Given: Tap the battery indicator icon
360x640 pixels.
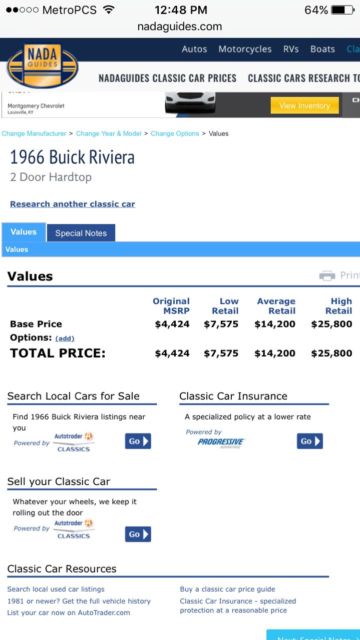Looking at the screenshot, I should [x=343, y=10].
